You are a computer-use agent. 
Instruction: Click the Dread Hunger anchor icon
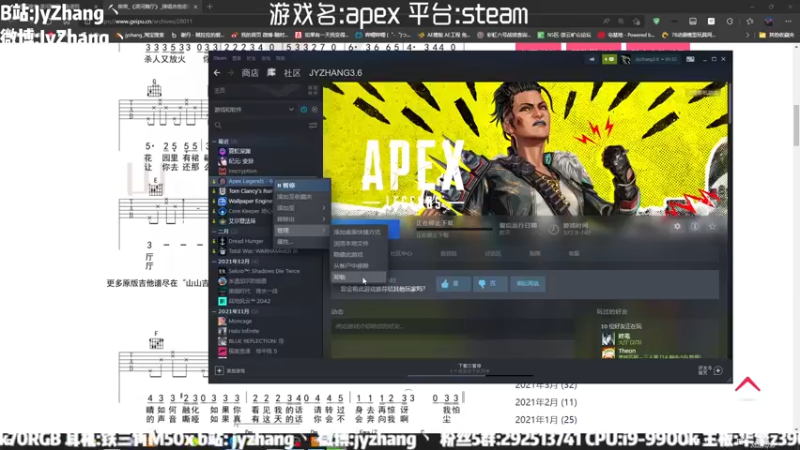(x=222, y=241)
